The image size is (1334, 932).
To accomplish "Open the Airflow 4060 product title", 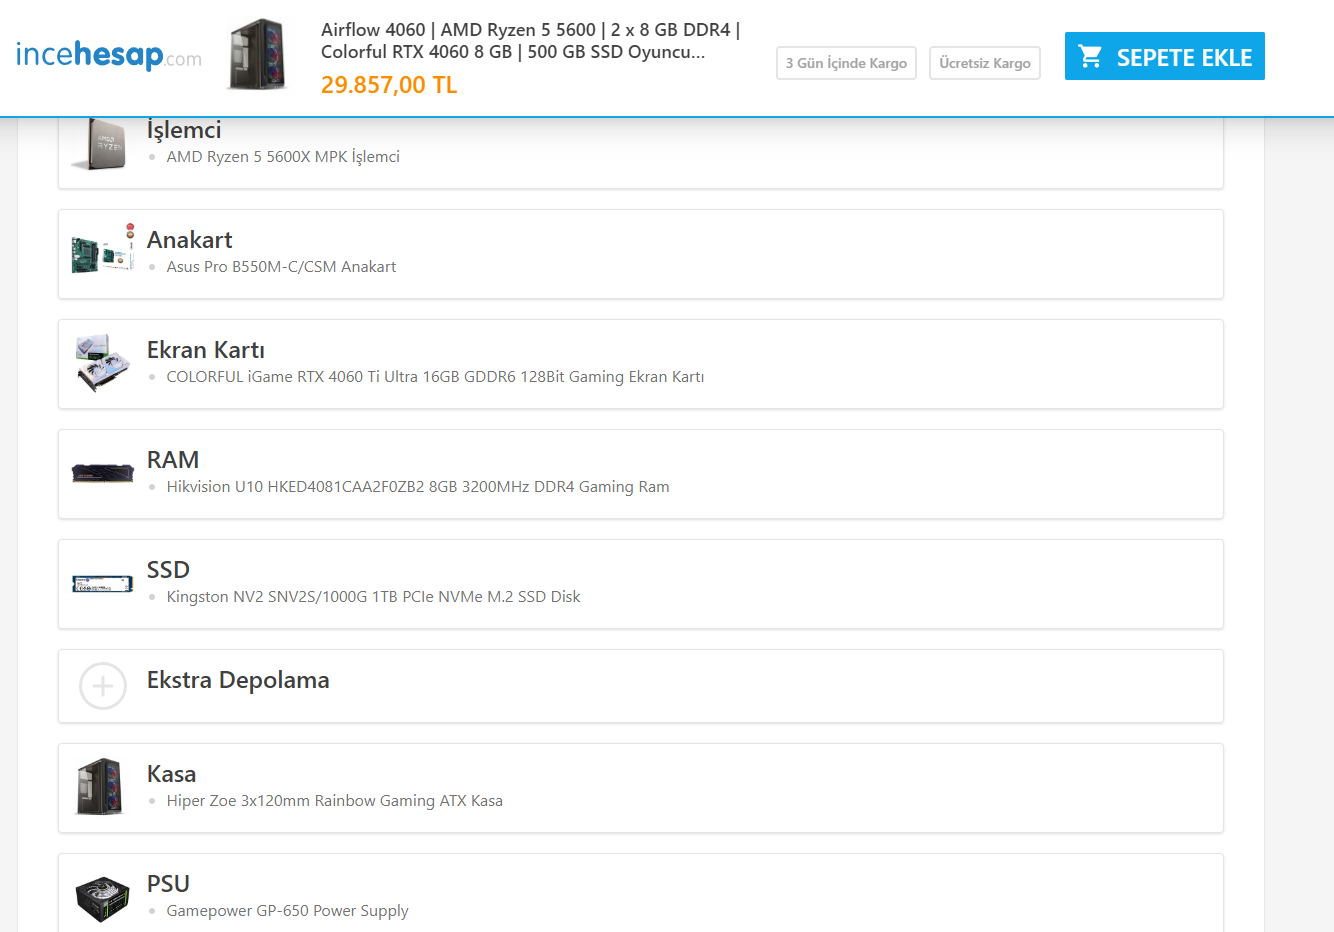I will (x=530, y=41).
